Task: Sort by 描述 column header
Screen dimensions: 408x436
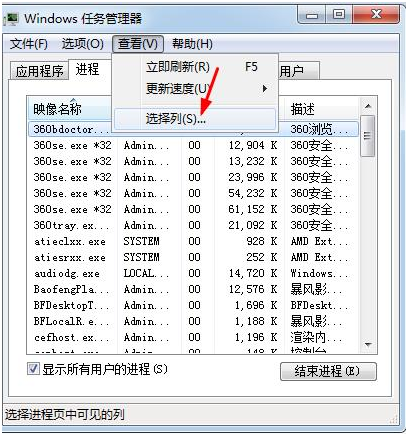Action: [321, 109]
